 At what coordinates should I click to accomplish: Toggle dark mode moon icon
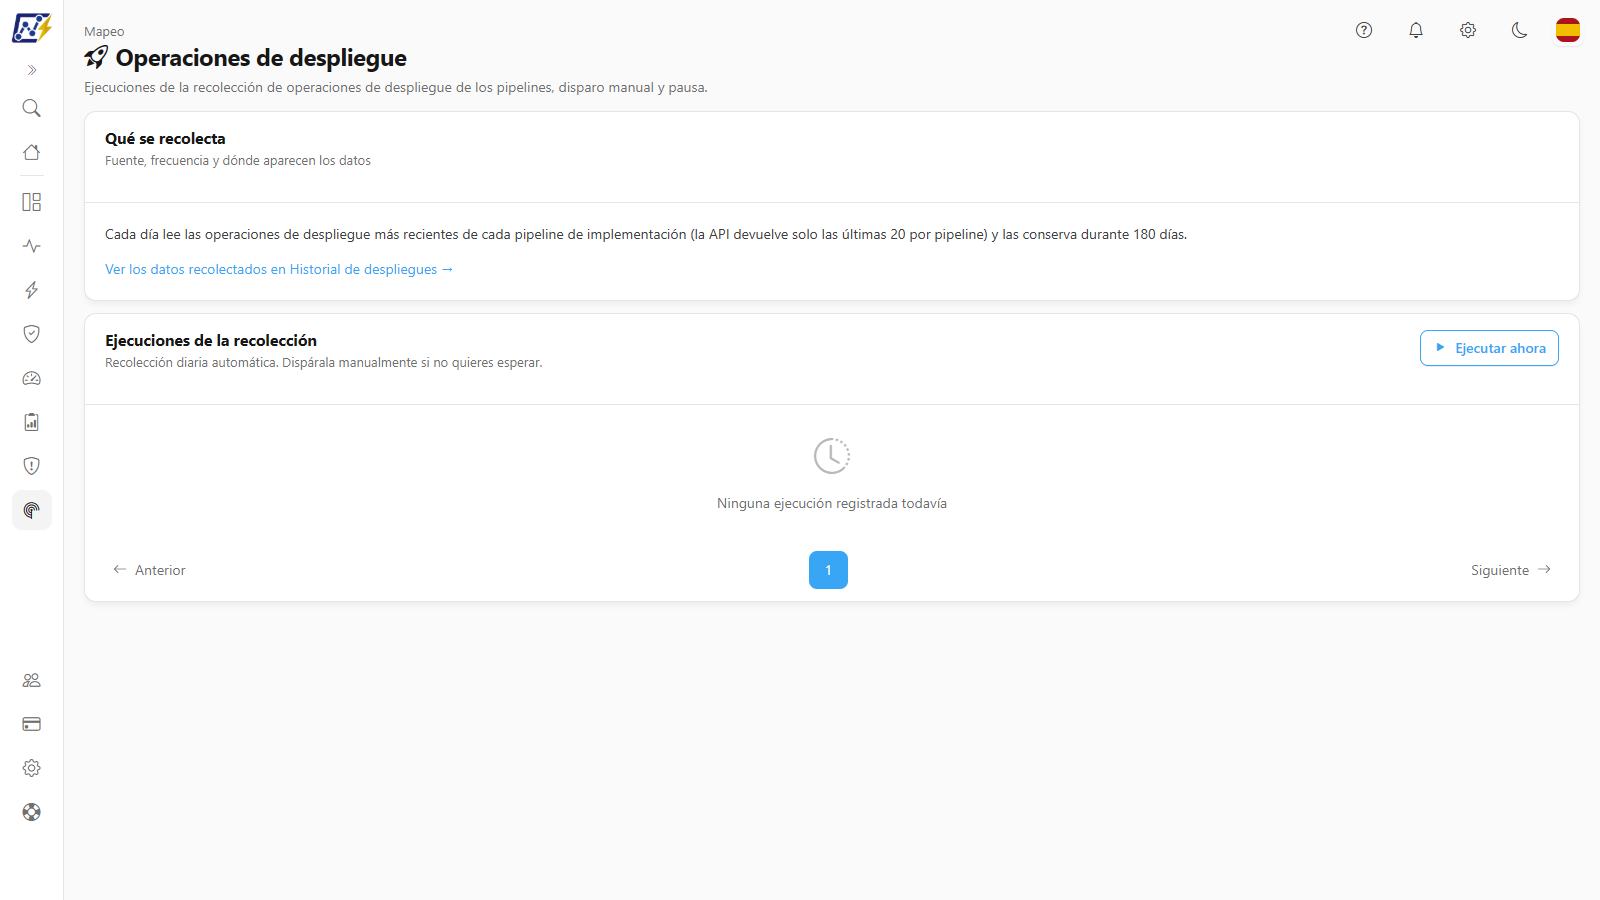click(x=1520, y=30)
